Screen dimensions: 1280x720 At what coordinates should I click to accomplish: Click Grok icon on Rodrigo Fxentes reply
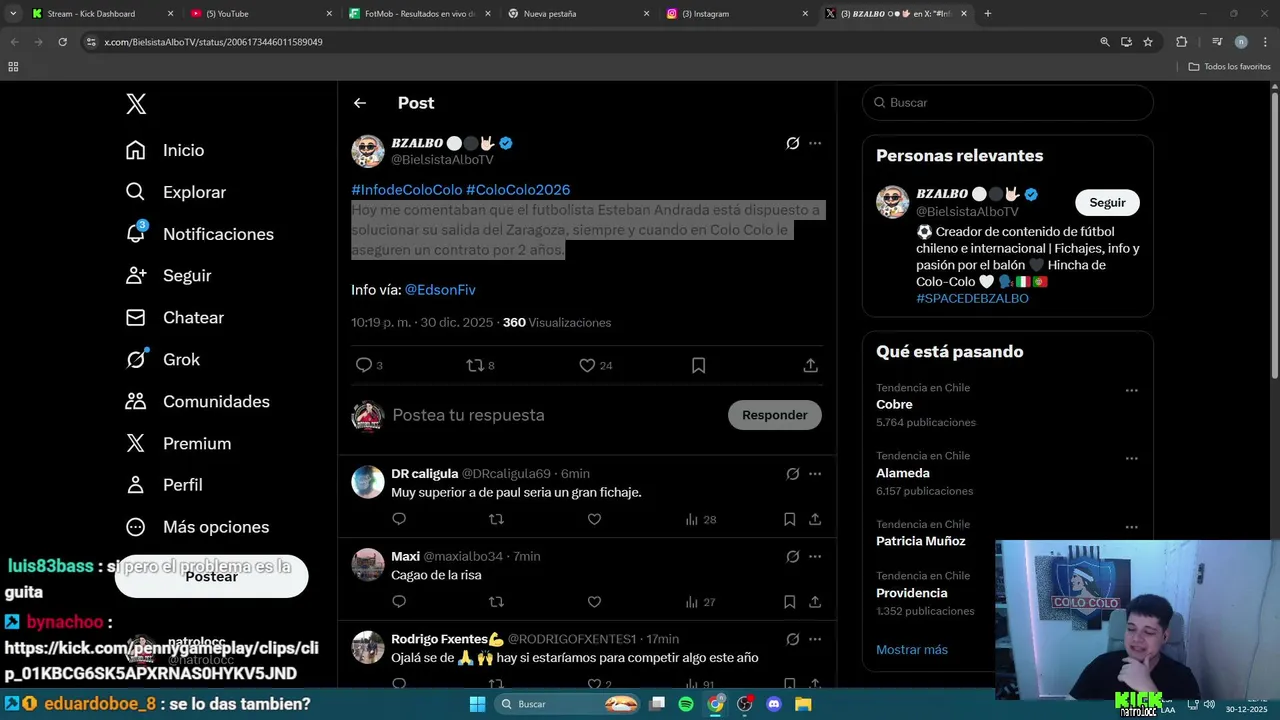point(793,639)
